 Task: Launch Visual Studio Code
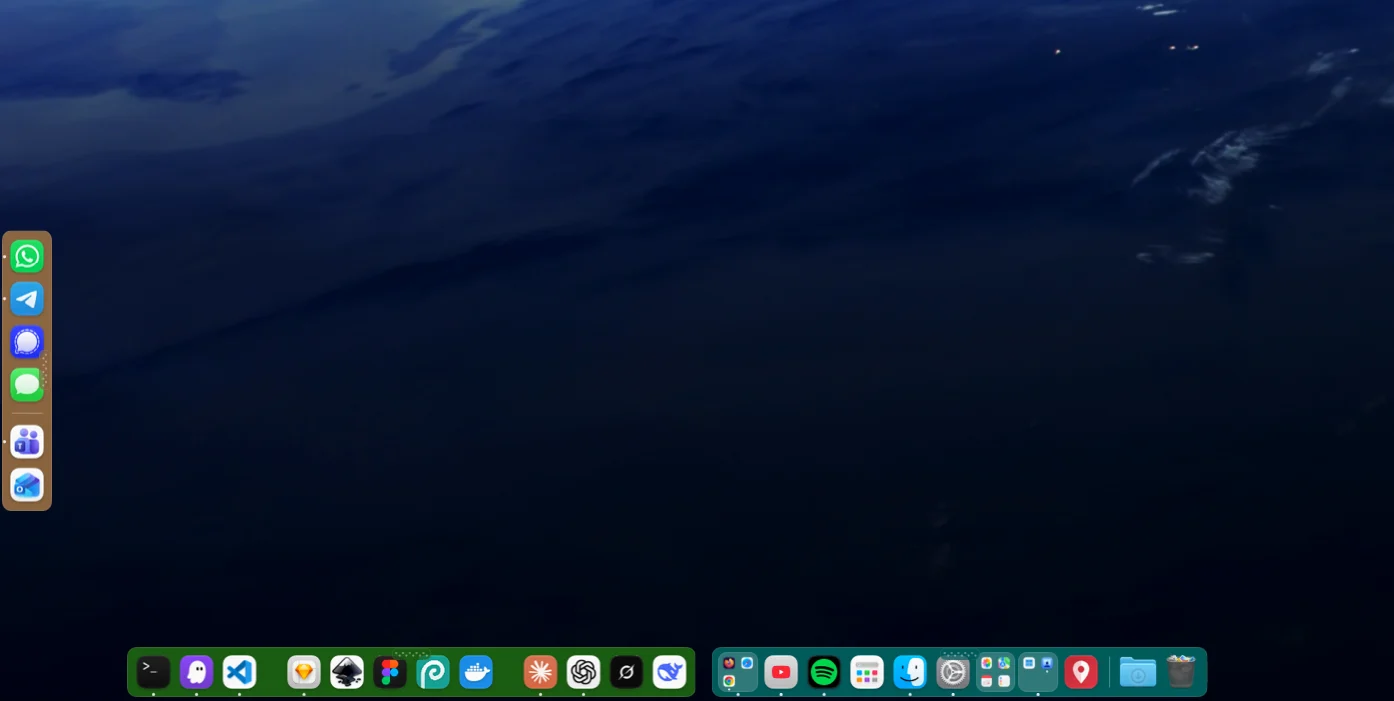tap(239, 672)
